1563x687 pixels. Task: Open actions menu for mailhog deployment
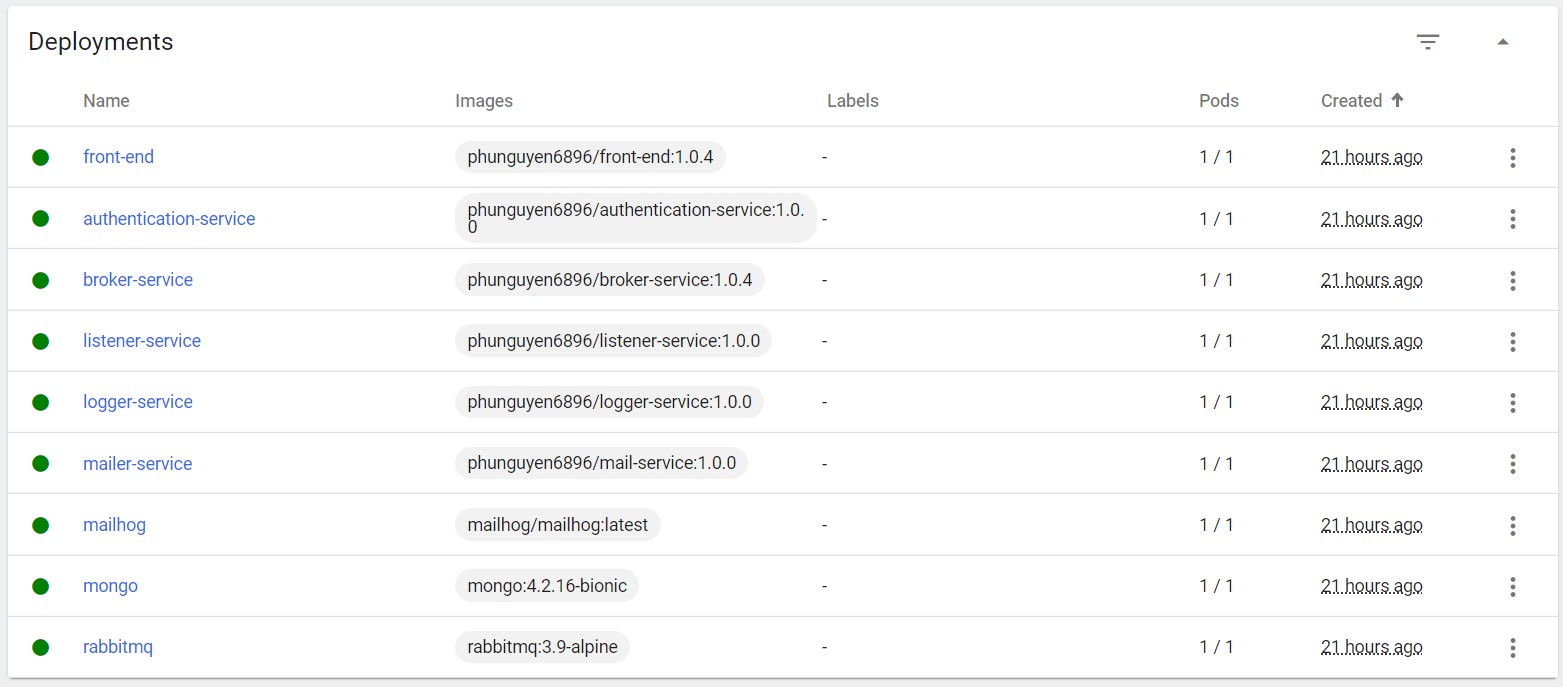[x=1512, y=525]
